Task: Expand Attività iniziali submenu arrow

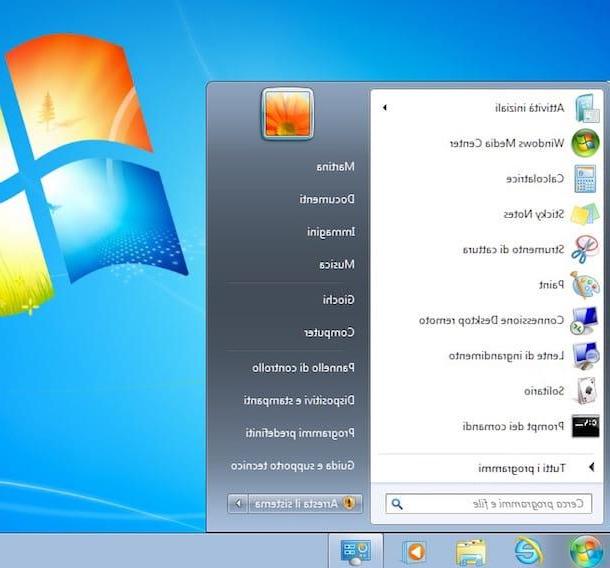Action: pyautogui.click(x=385, y=107)
